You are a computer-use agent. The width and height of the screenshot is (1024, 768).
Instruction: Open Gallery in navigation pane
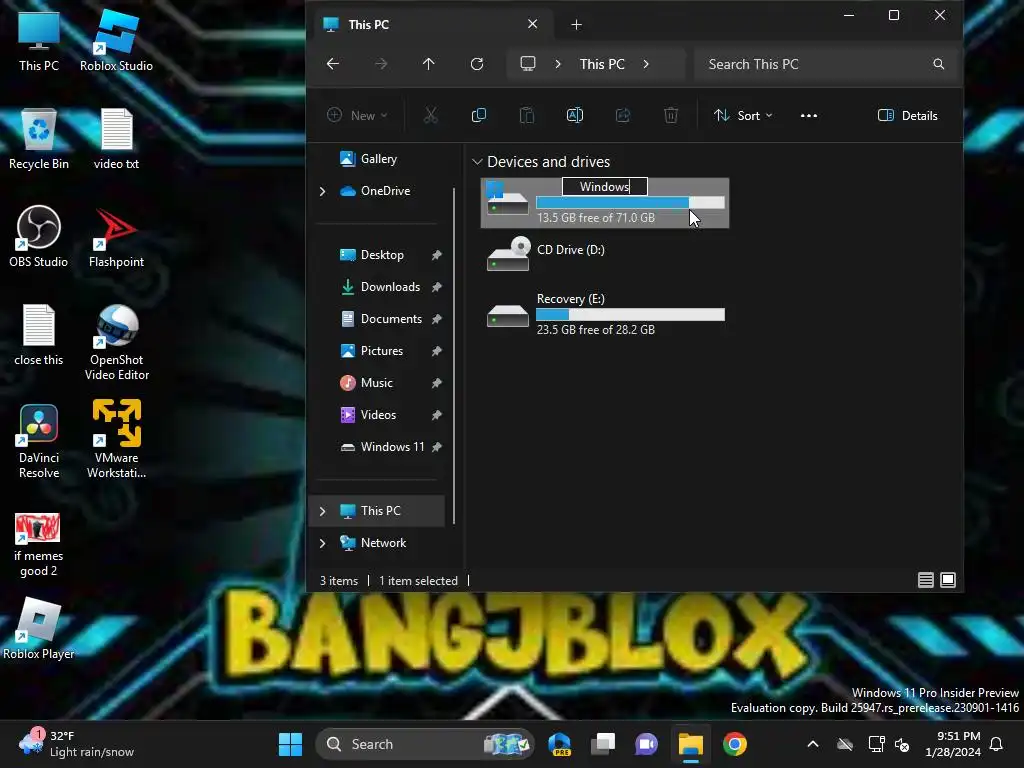coord(369,159)
